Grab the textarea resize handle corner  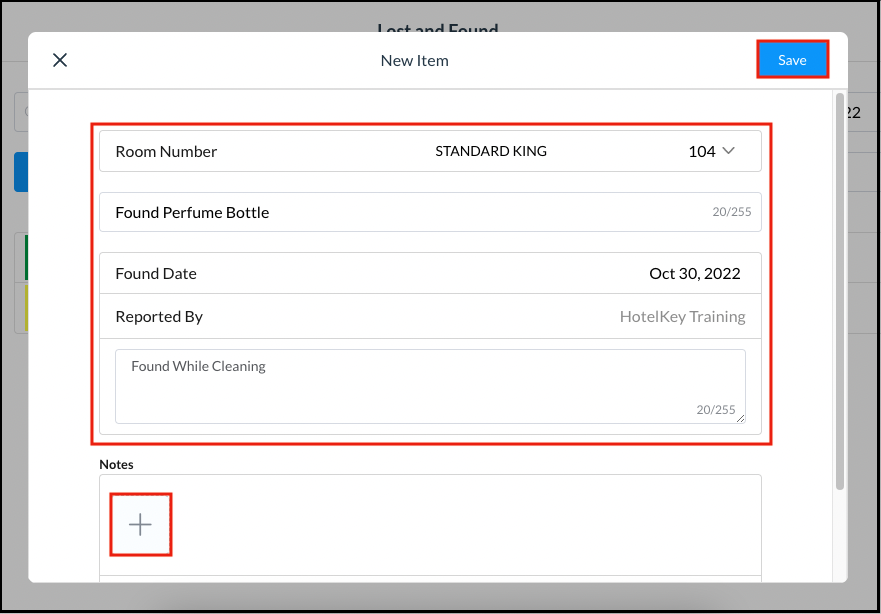pyautogui.click(x=740, y=418)
